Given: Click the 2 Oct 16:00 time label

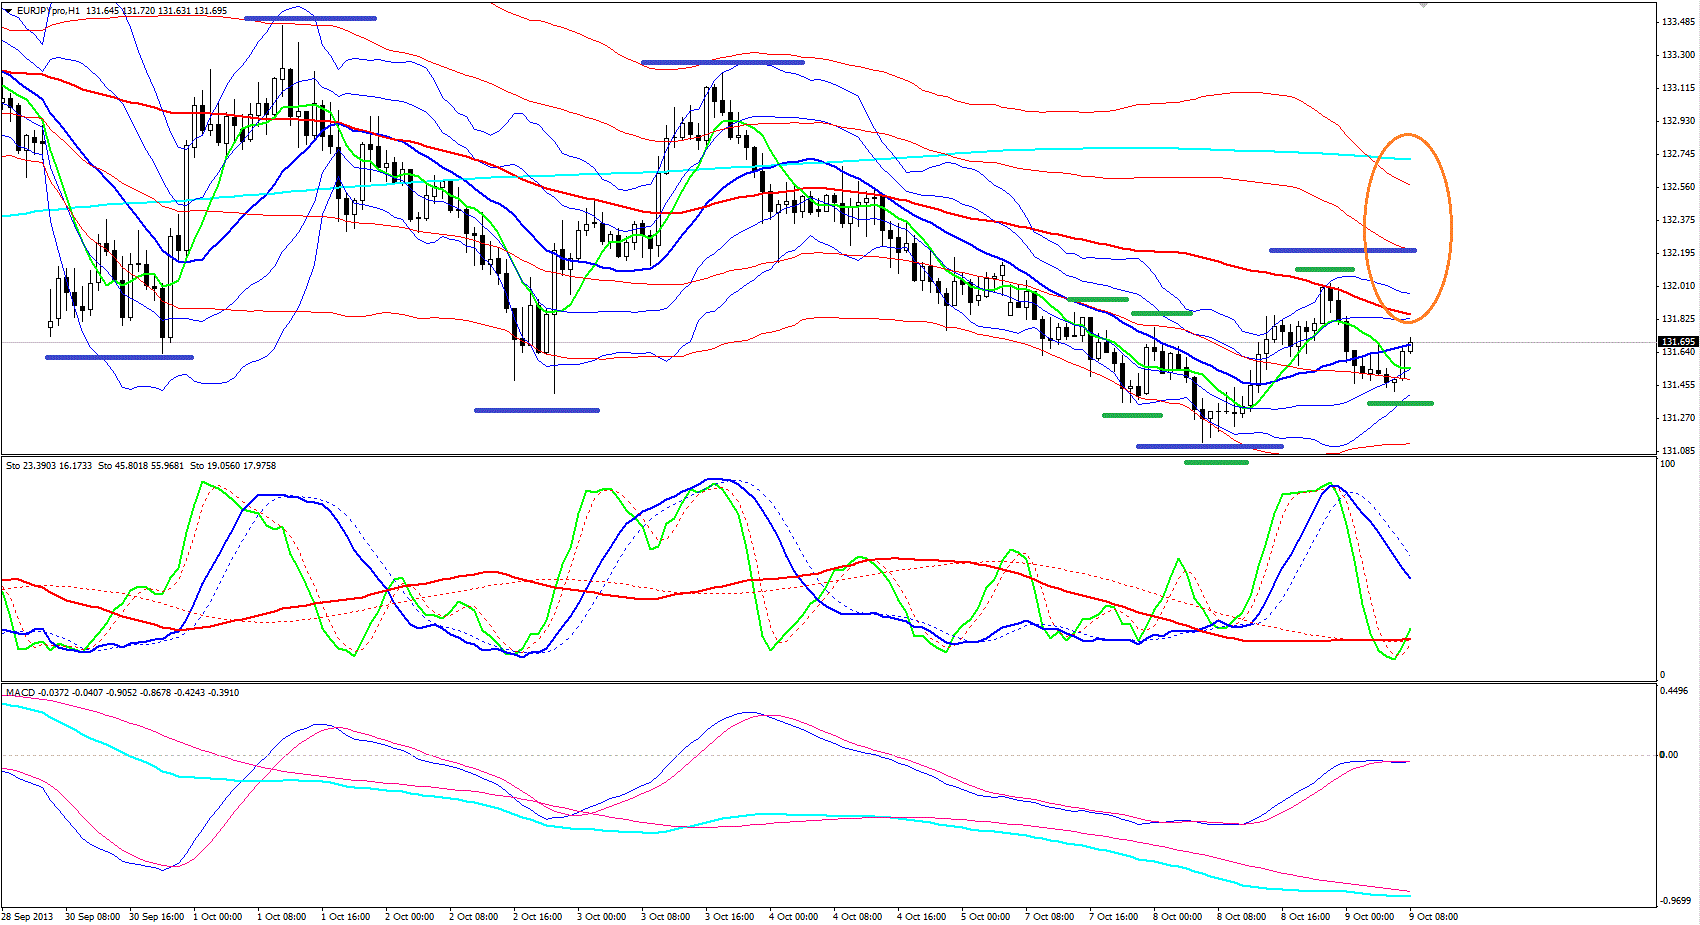Looking at the screenshot, I should 537,917.
